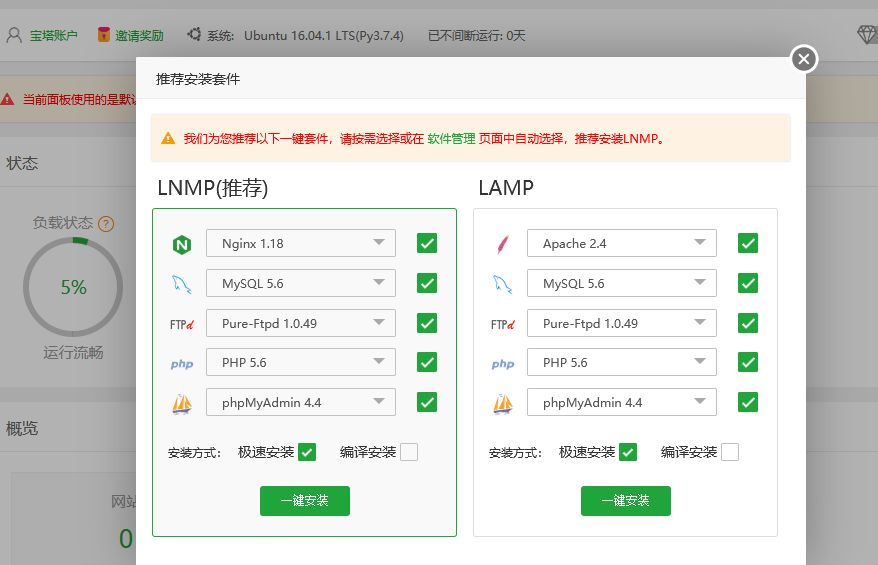Click 运行流畅 status label
This screenshot has height=565, width=878.
pos(73,353)
